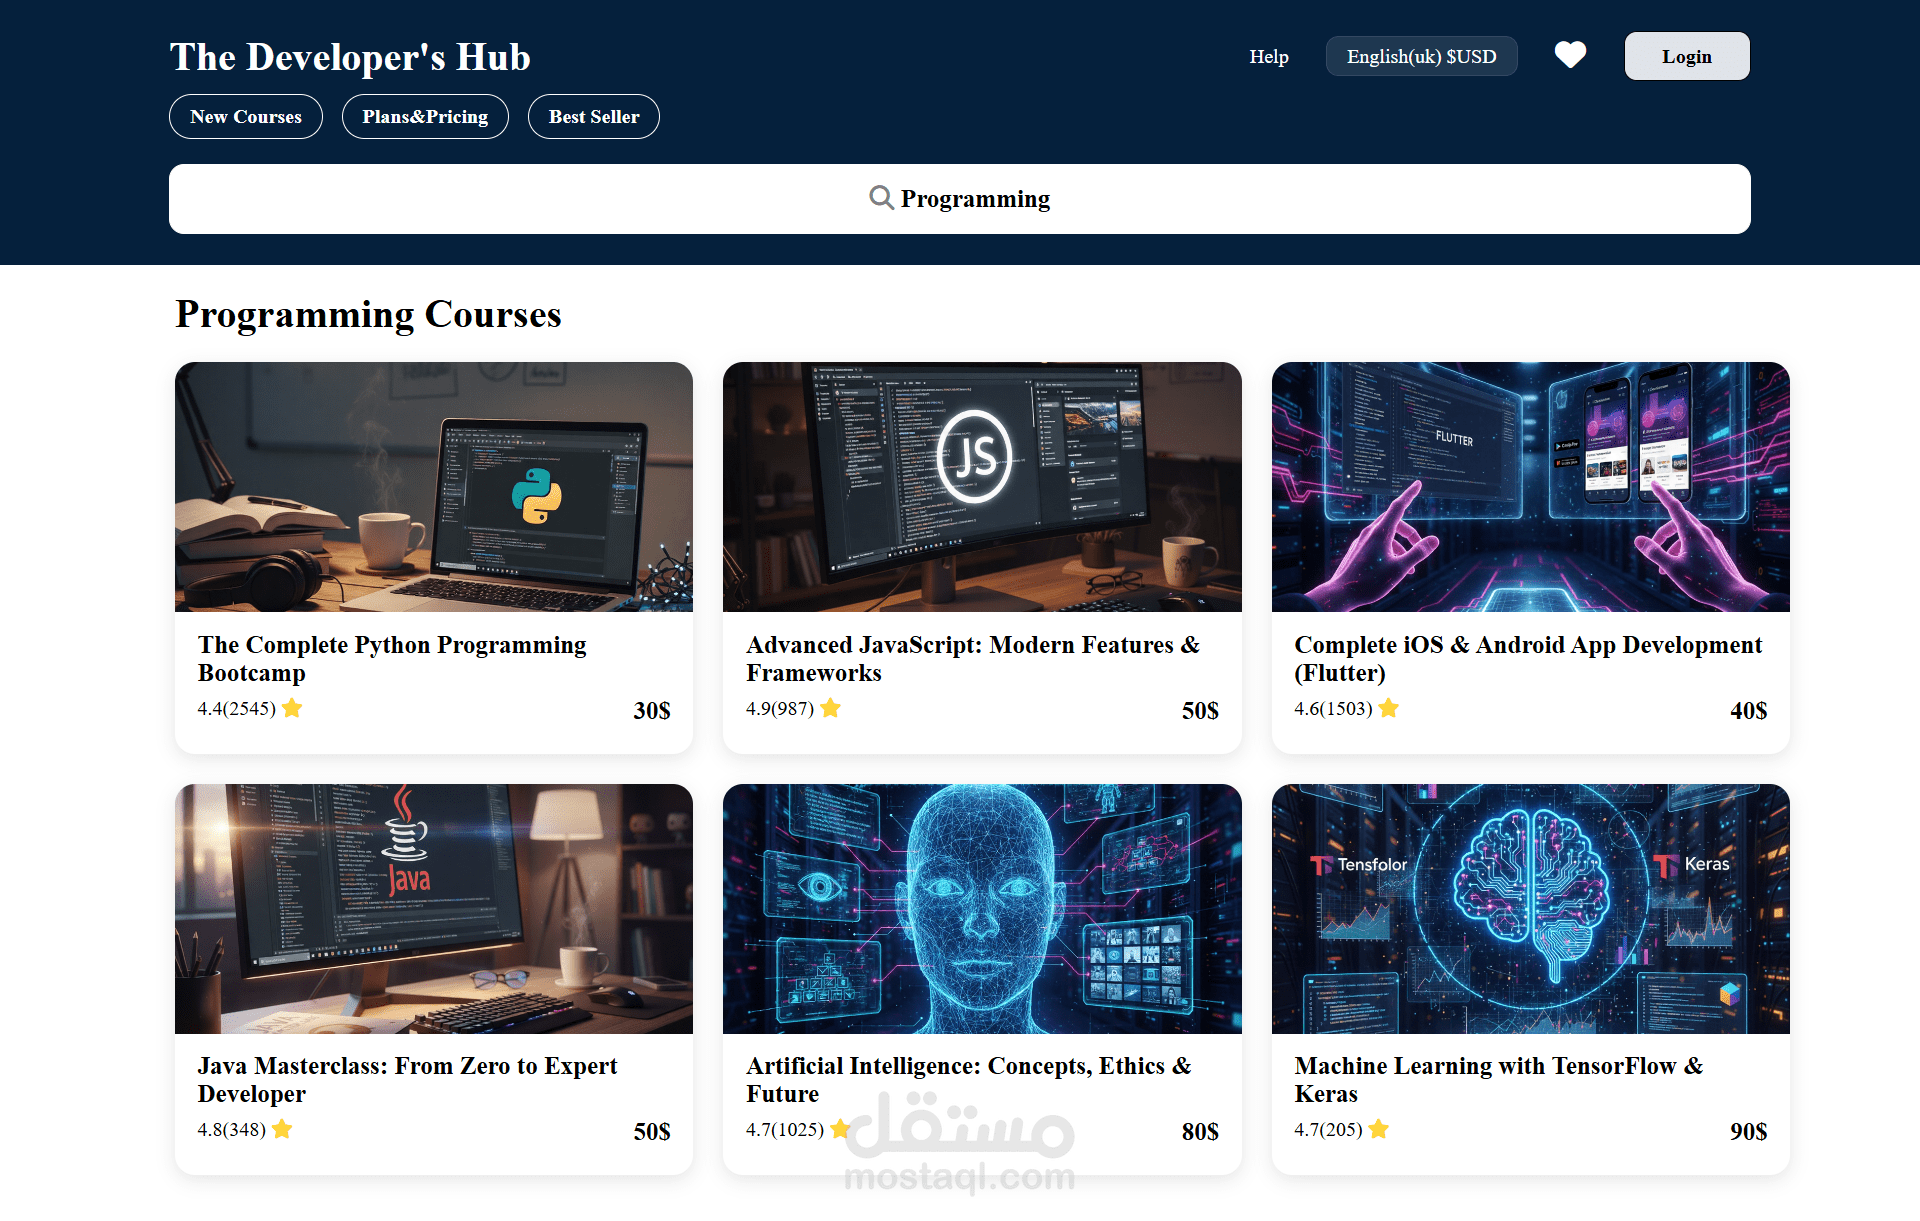The width and height of the screenshot is (1920, 1221).
Task: Click the star icon on Machine Learning course
Action: click(1379, 1129)
